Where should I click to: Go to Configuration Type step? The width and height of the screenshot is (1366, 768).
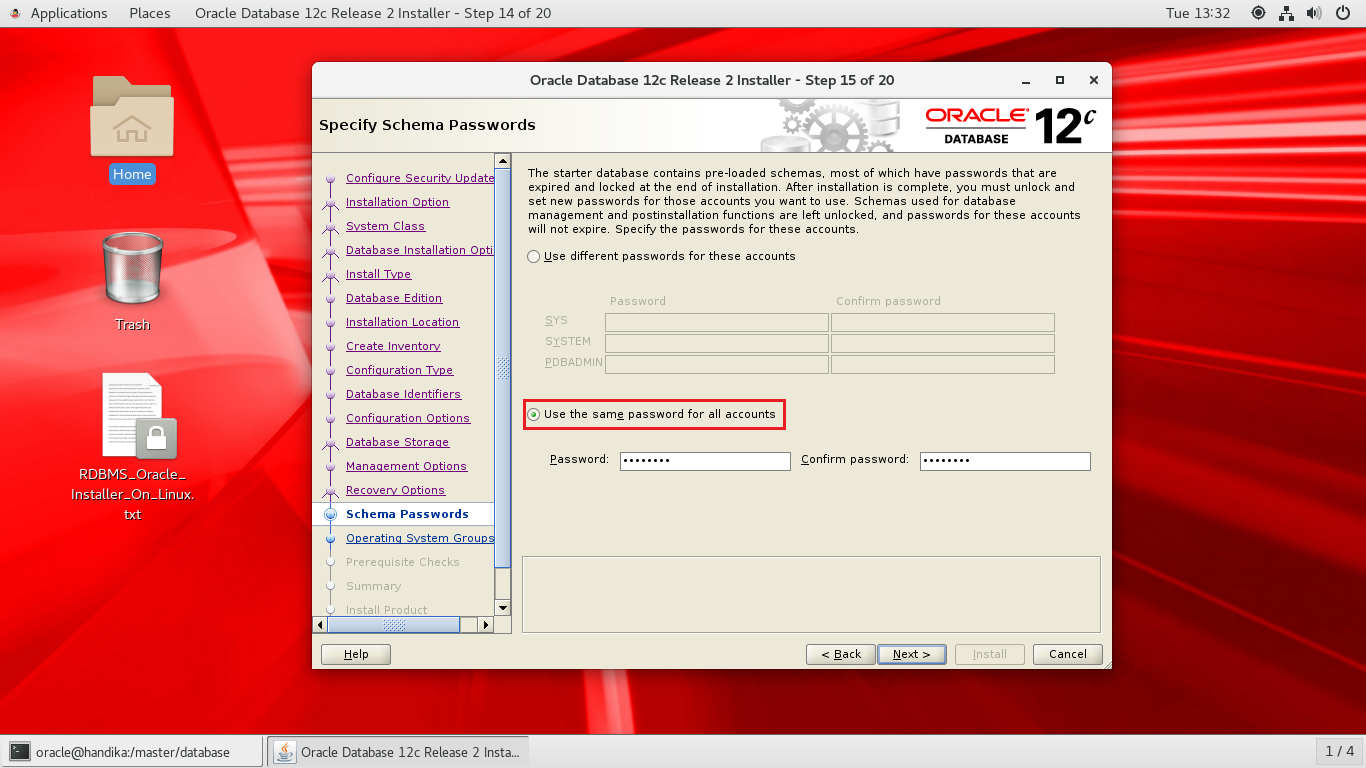tap(399, 370)
